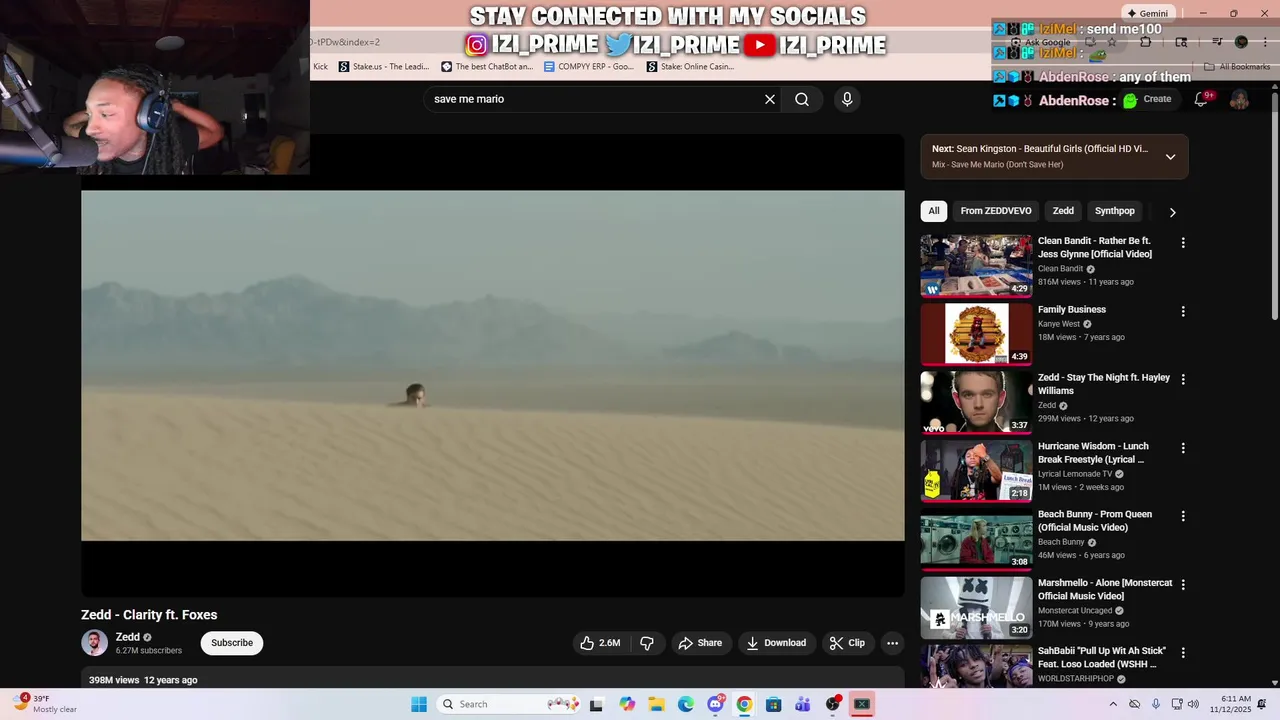This screenshot has height=720, width=1280.
Task: Open options menu for Marshmello Alone video
Action: 1183,585
